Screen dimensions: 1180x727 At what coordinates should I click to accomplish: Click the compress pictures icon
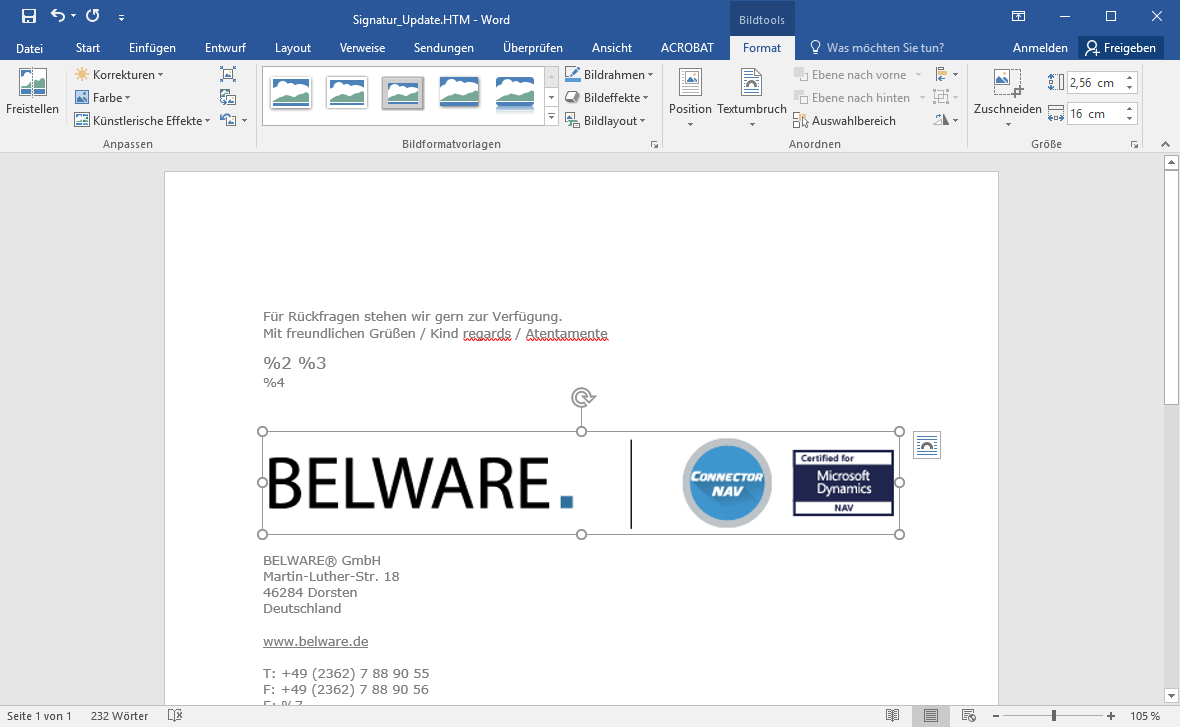[x=228, y=74]
